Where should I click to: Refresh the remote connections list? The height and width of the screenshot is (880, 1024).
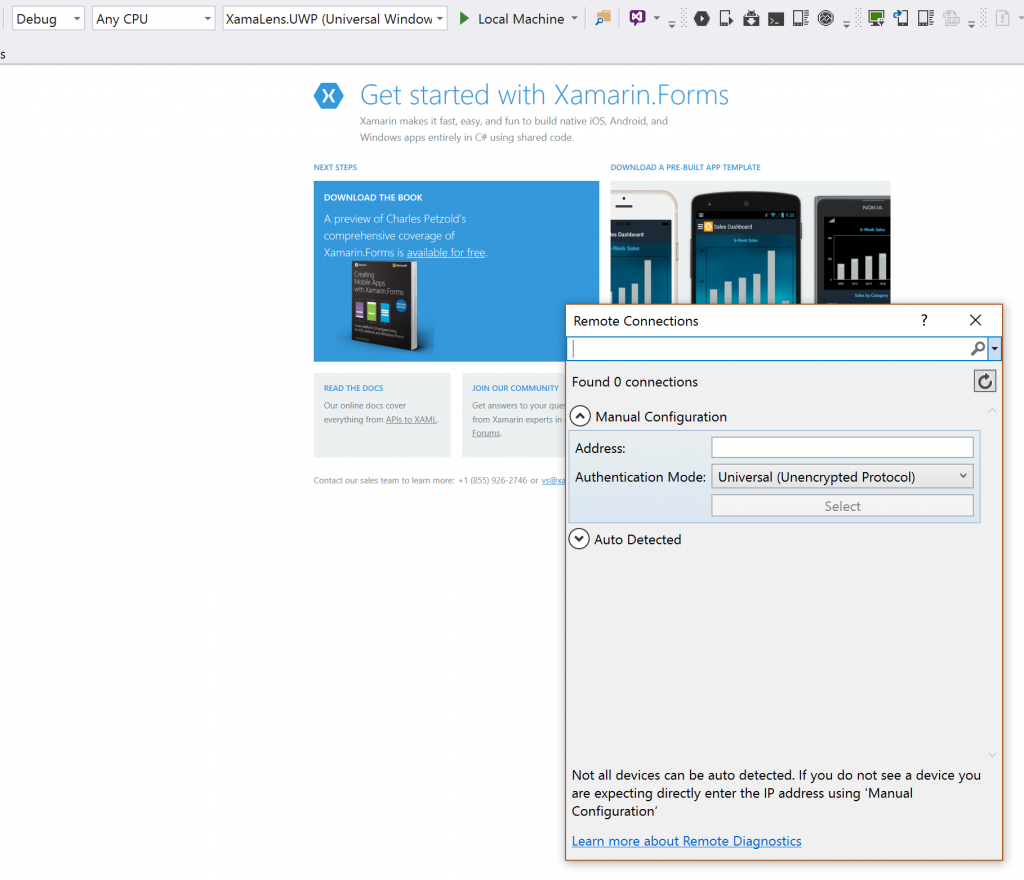point(985,381)
